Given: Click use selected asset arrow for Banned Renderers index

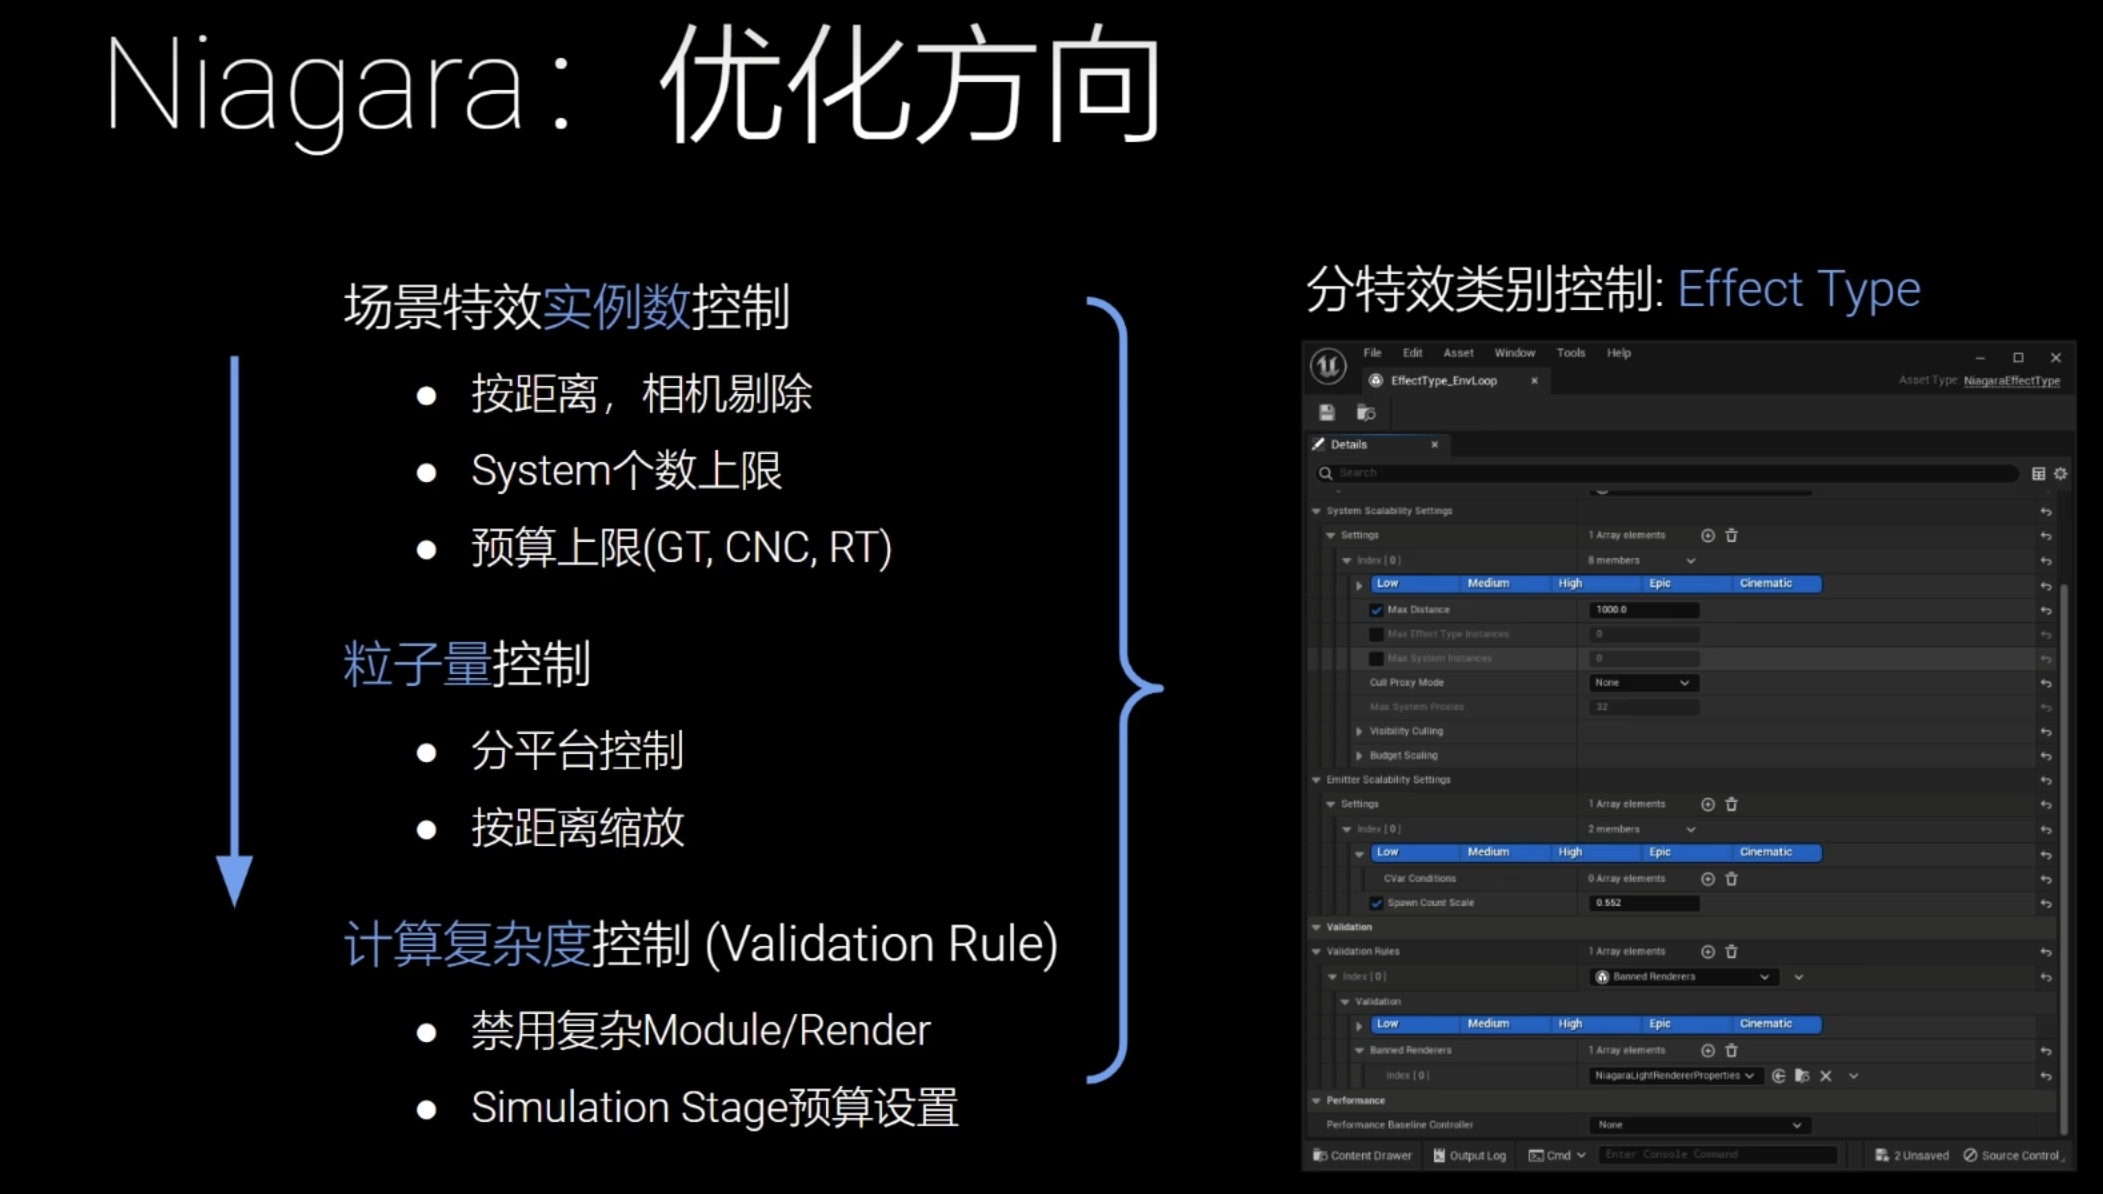Looking at the screenshot, I should pyautogui.click(x=1778, y=1076).
